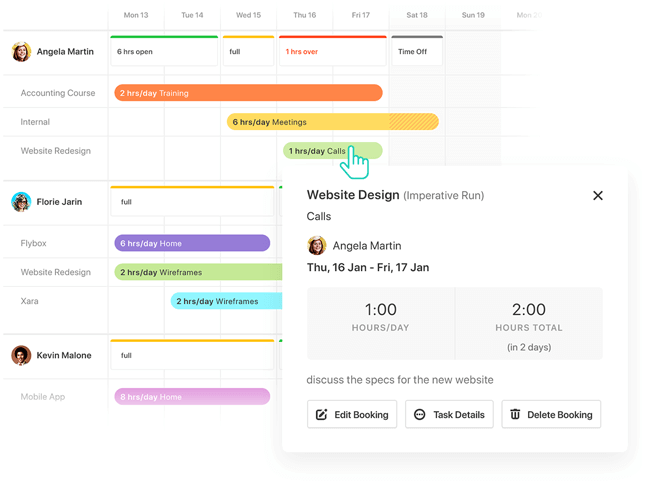Click the Delete Booking button
The width and height of the screenshot is (645, 481).
point(551,414)
